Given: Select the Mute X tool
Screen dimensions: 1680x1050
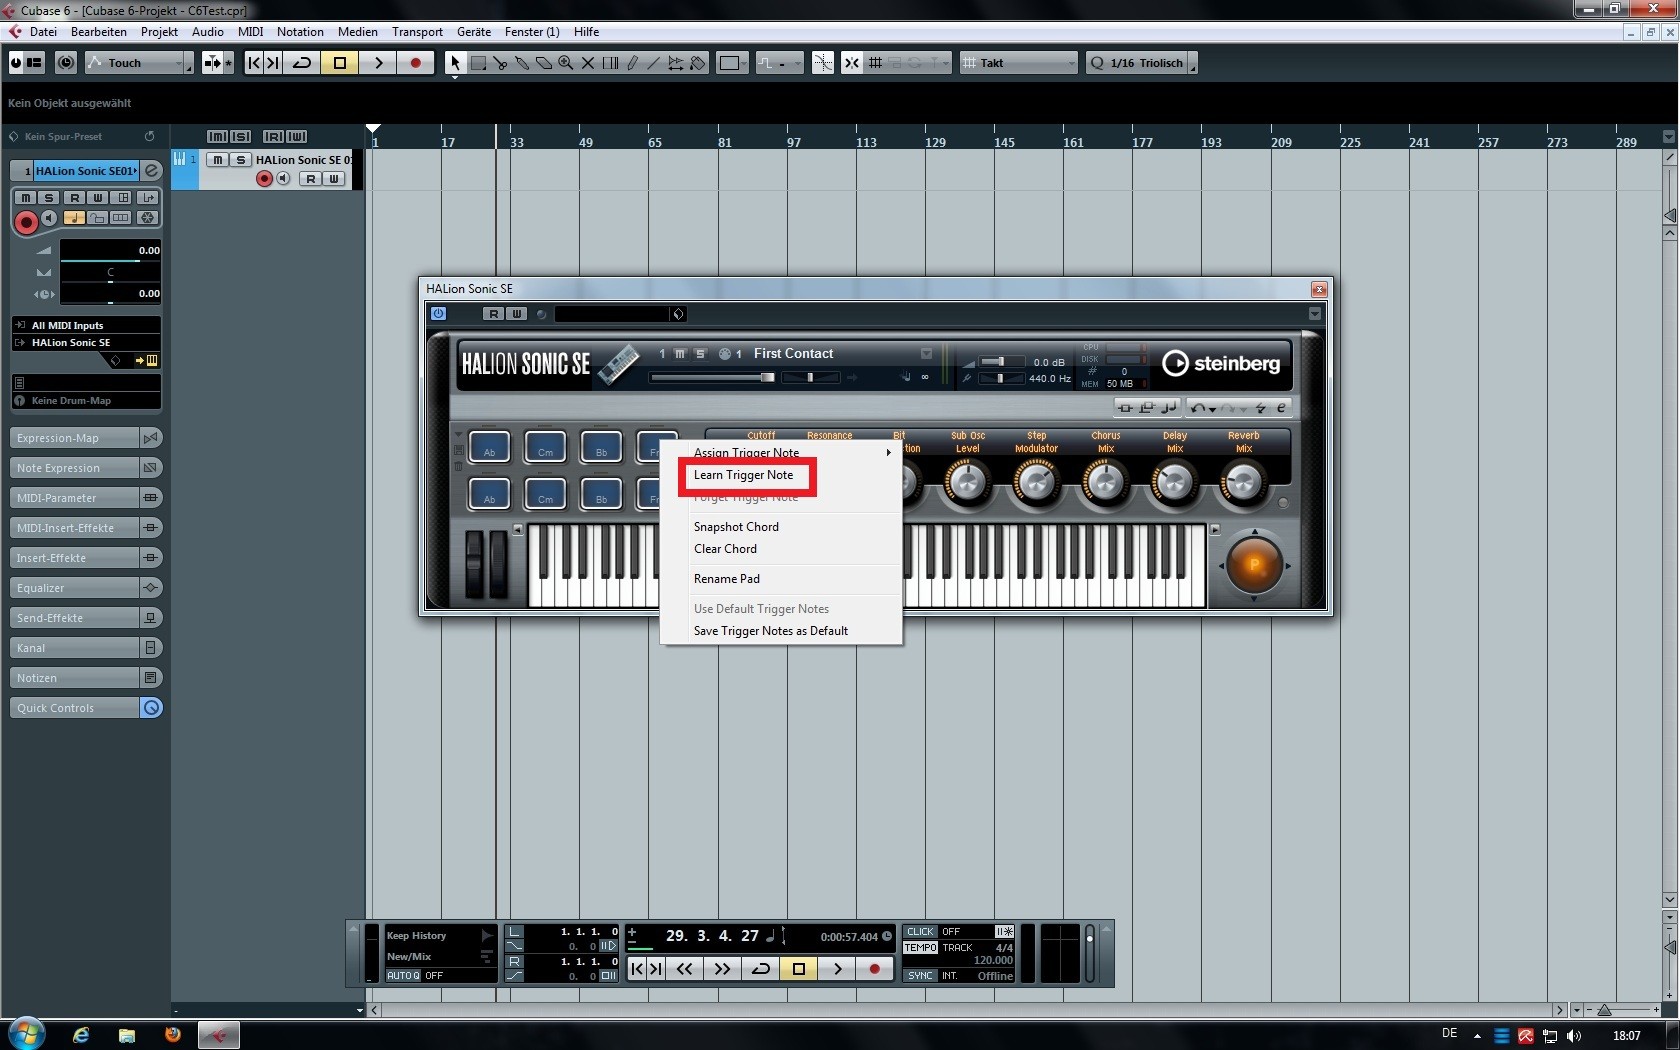Looking at the screenshot, I should (588, 63).
